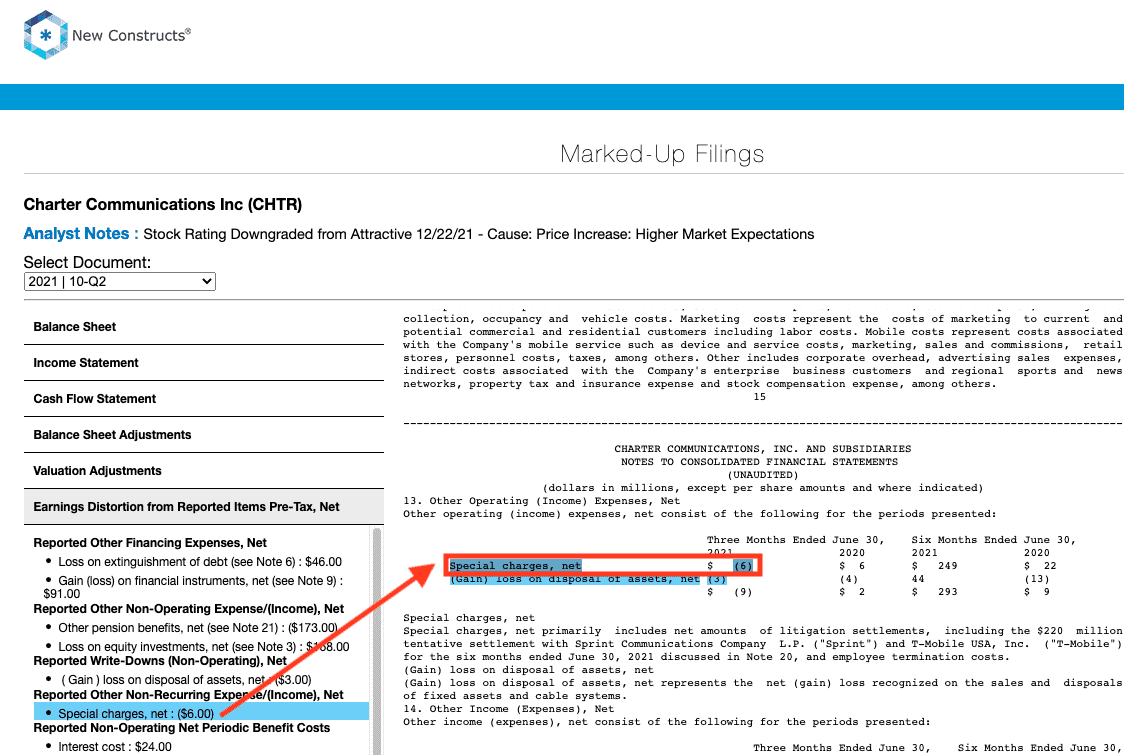The height and width of the screenshot is (755, 1124).
Task: Click Stock Rating Downgraded analyst note text
Action: point(479,234)
